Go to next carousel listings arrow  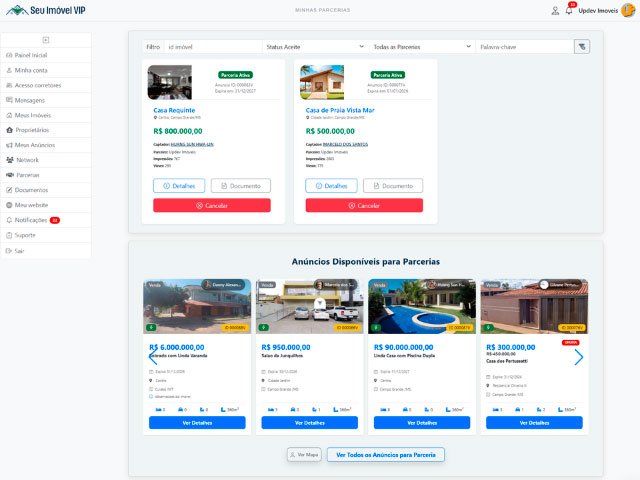[578, 357]
